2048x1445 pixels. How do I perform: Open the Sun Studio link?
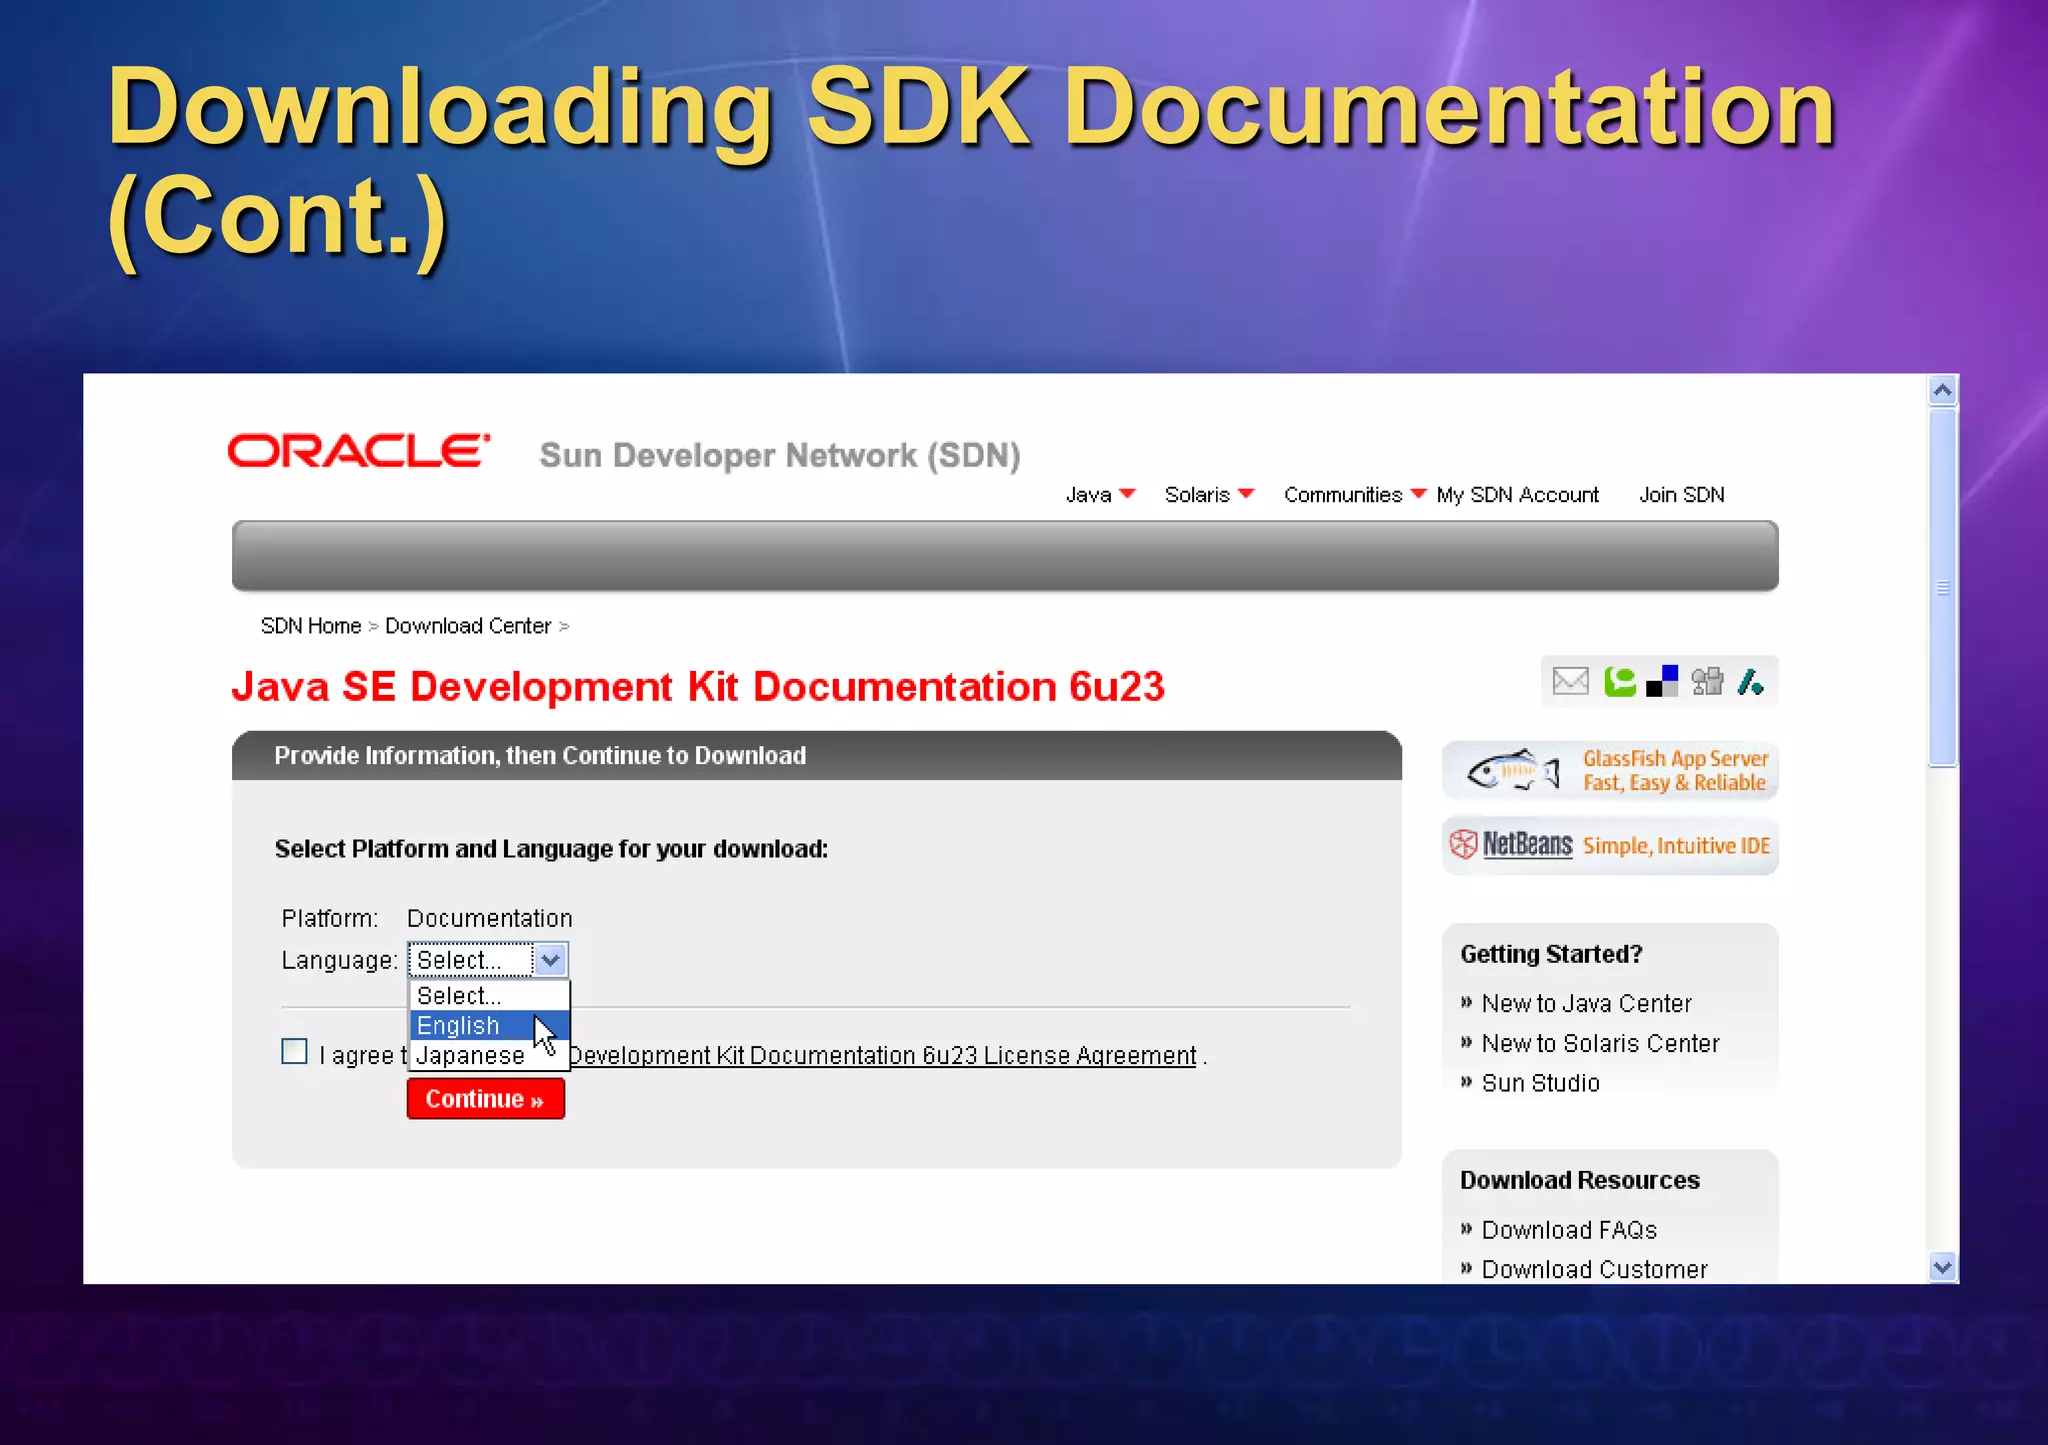[x=1540, y=1083]
